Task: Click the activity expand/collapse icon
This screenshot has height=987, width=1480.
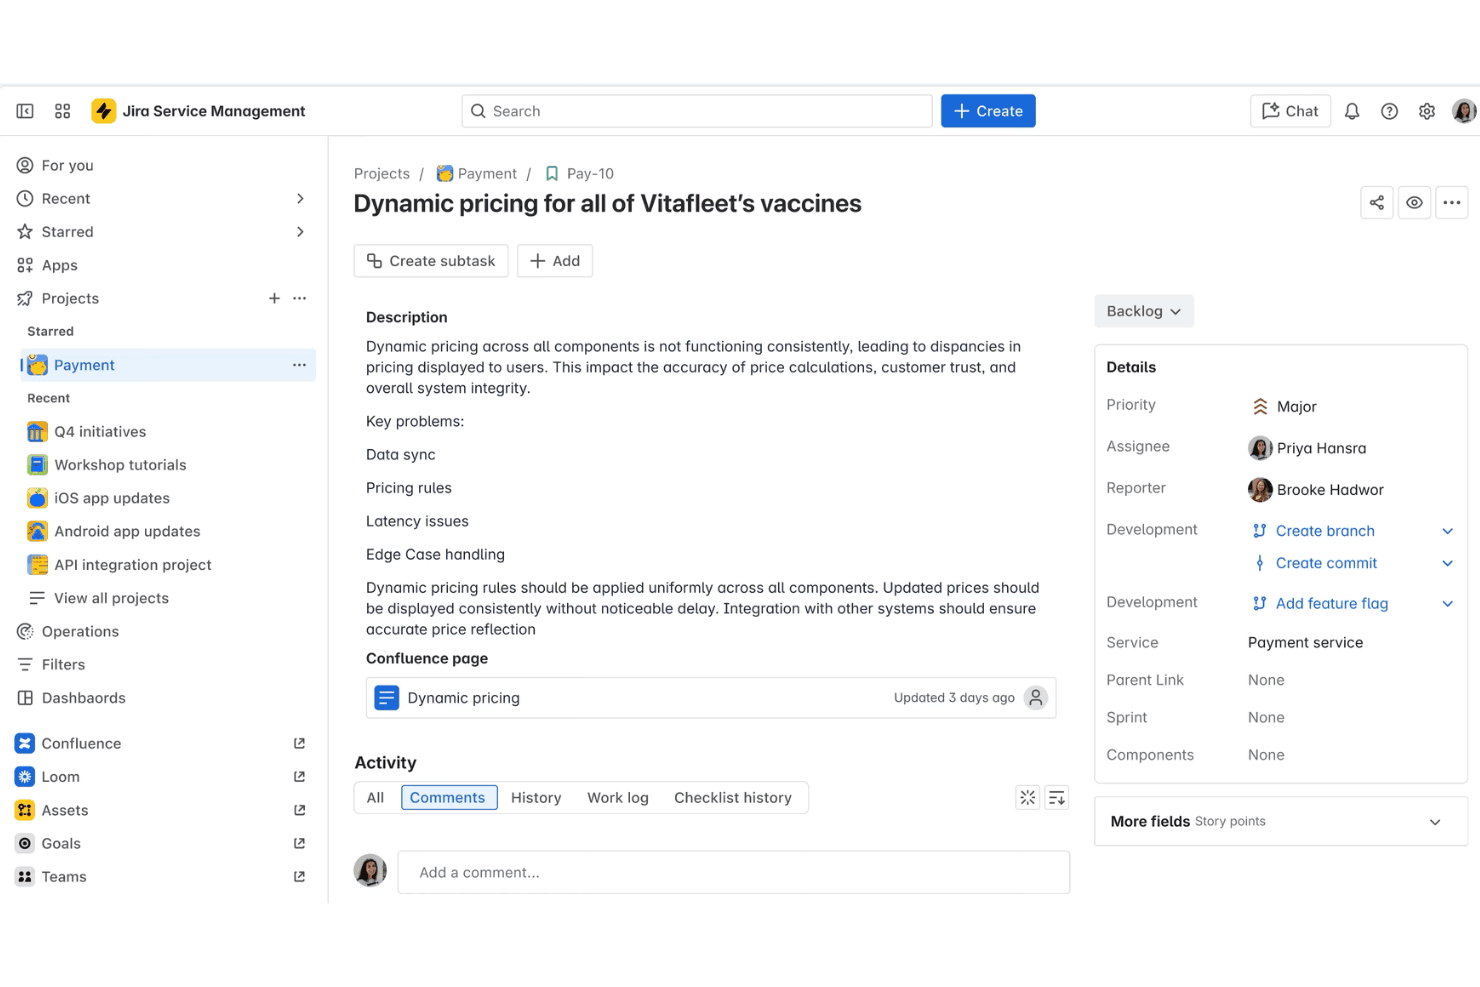Action: [1027, 797]
